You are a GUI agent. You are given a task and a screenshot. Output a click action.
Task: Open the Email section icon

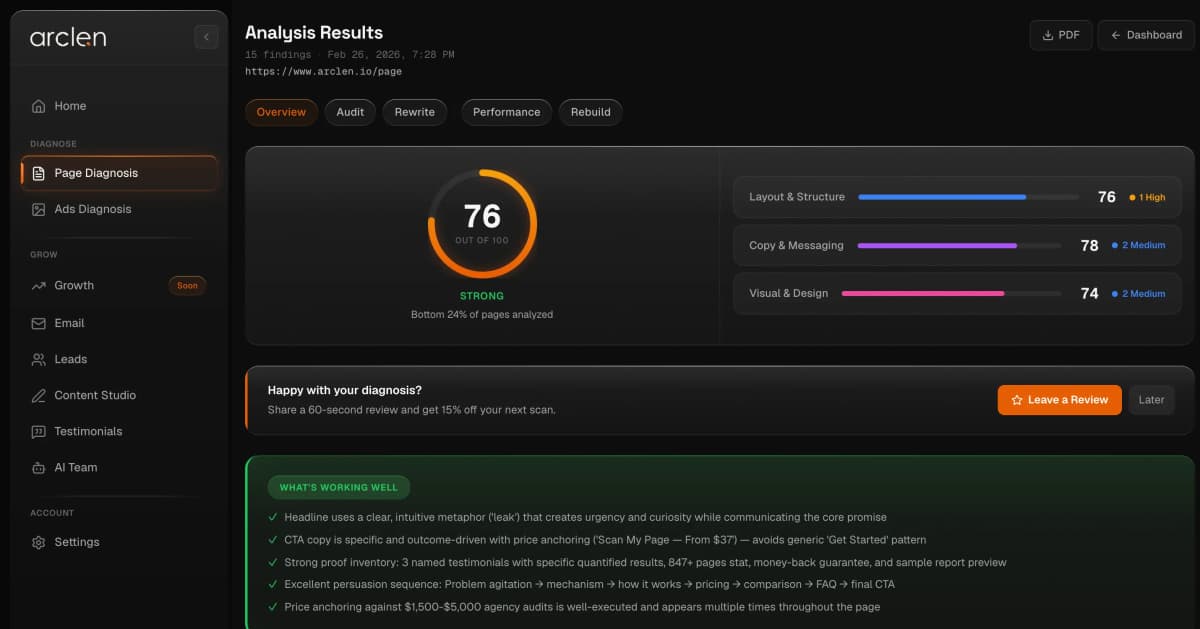[40, 322]
